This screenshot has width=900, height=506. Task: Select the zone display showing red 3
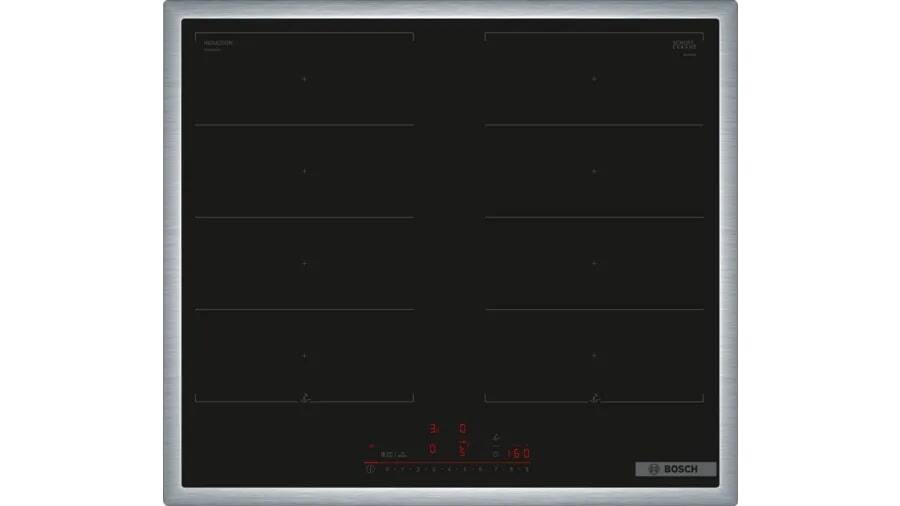pos(433,429)
